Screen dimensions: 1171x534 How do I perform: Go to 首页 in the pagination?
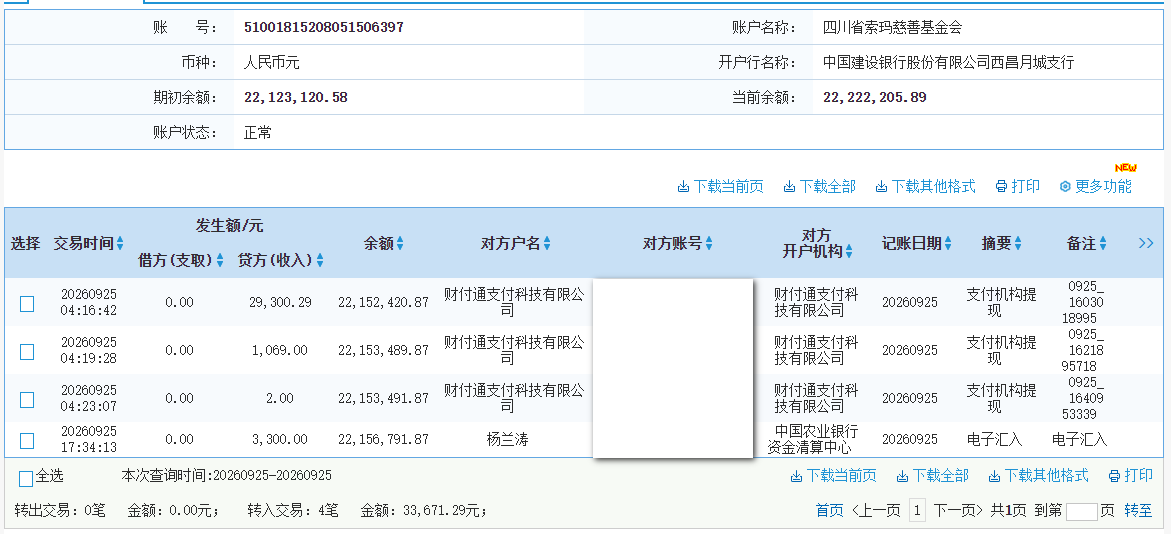(x=830, y=511)
